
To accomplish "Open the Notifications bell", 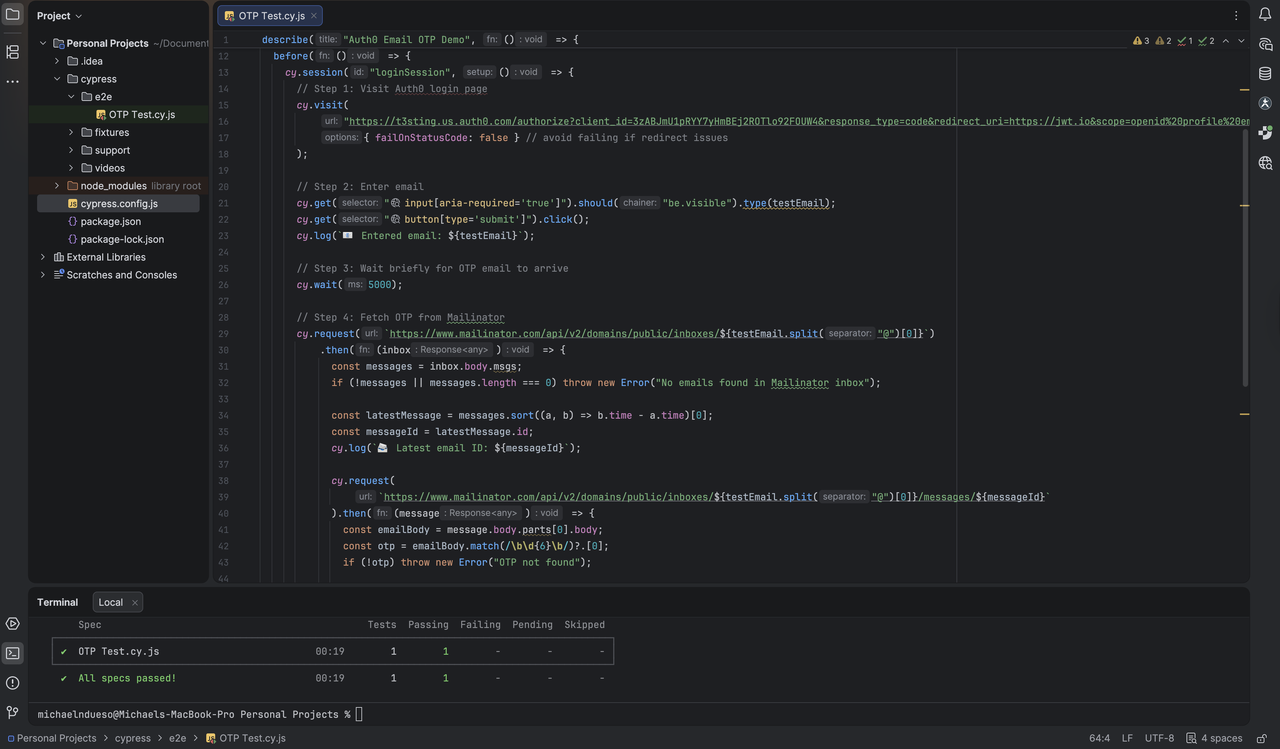I will [x=1265, y=14].
